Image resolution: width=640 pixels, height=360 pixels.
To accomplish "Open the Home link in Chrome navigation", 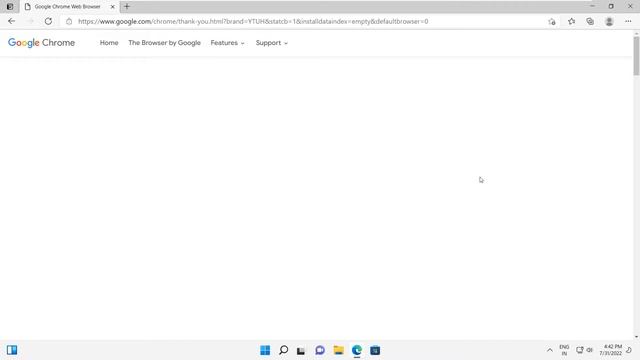I will point(109,43).
